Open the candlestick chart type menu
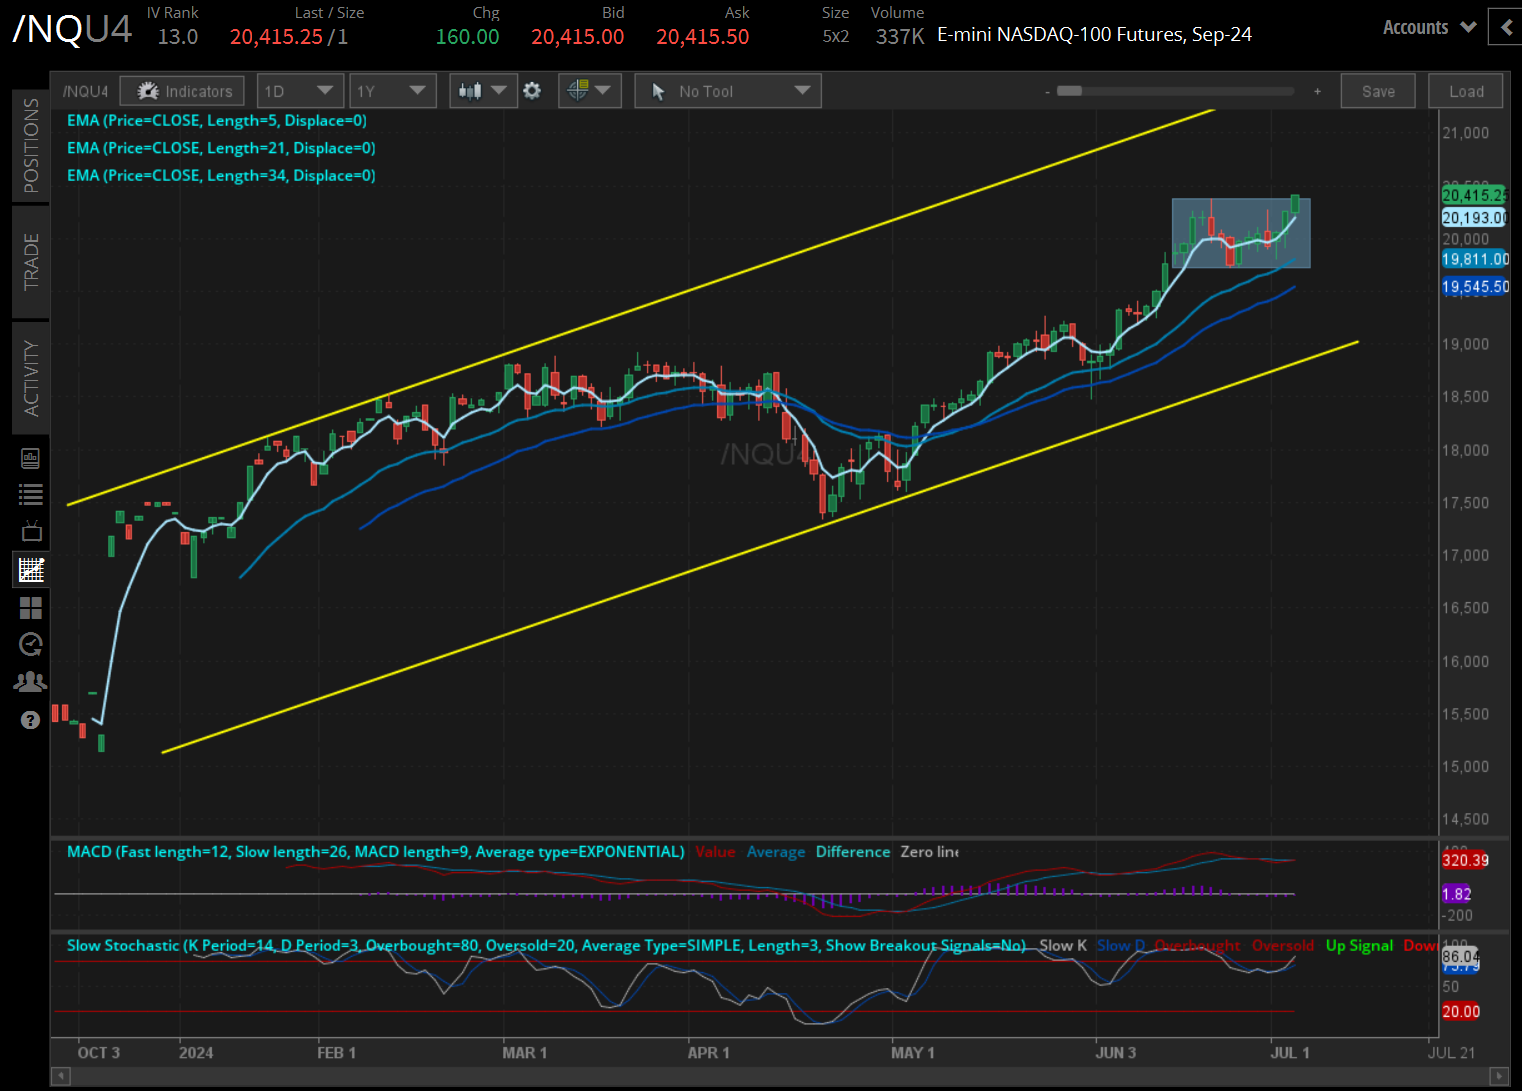This screenshot has width=1522, height=1091. point(483,91)
